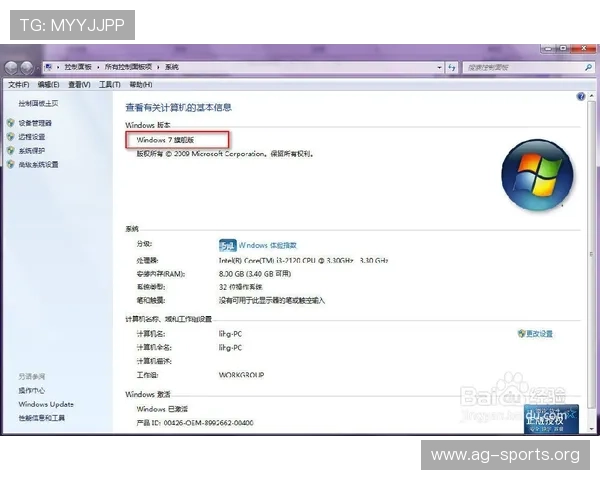Click the computer icon in address bar
The image size is (600, 480).
48,67
